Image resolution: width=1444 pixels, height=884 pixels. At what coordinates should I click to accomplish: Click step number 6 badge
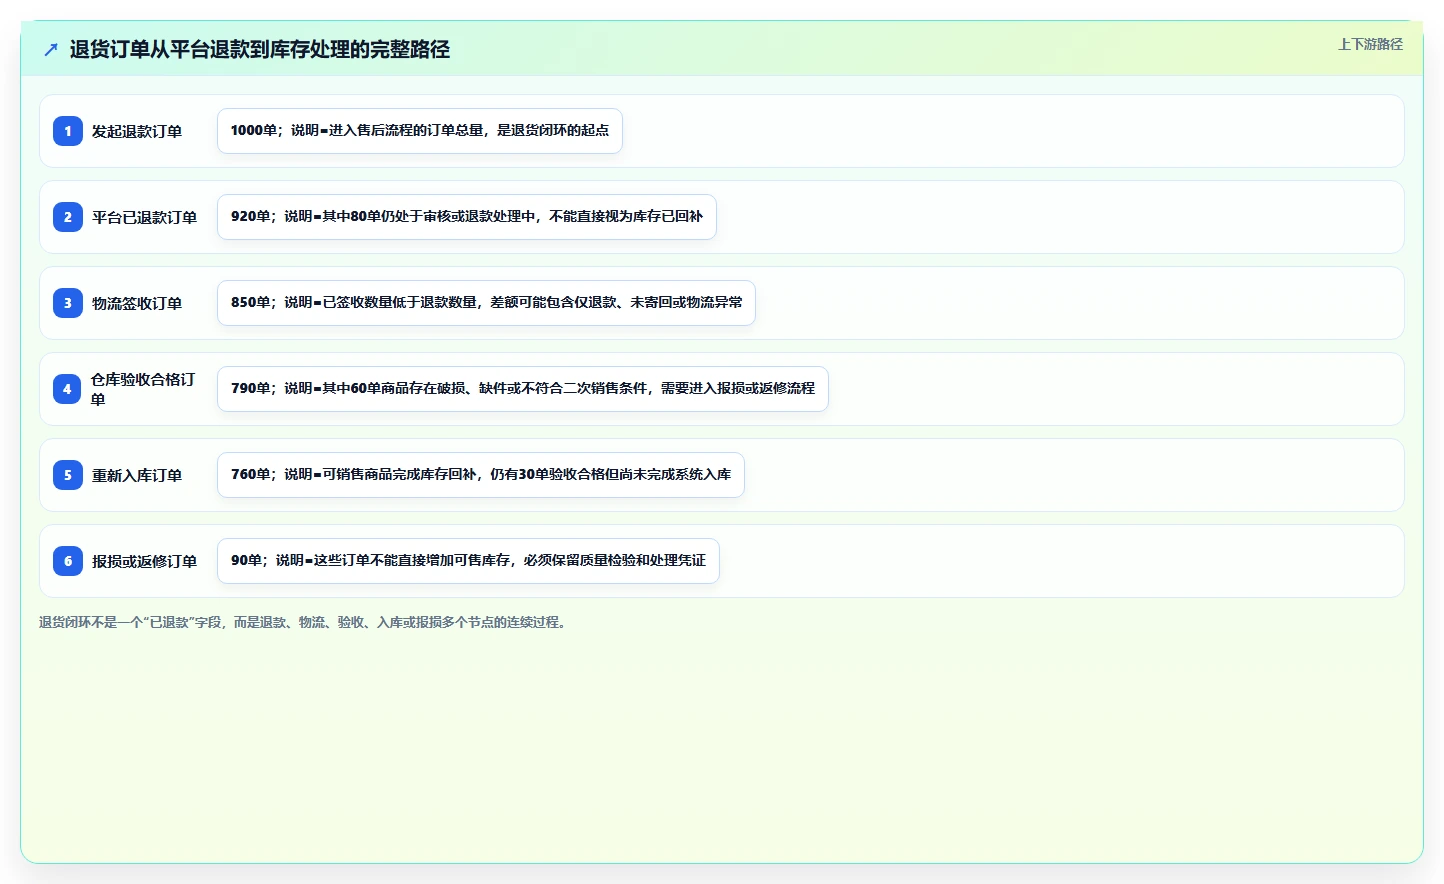(x=68, y=561)
